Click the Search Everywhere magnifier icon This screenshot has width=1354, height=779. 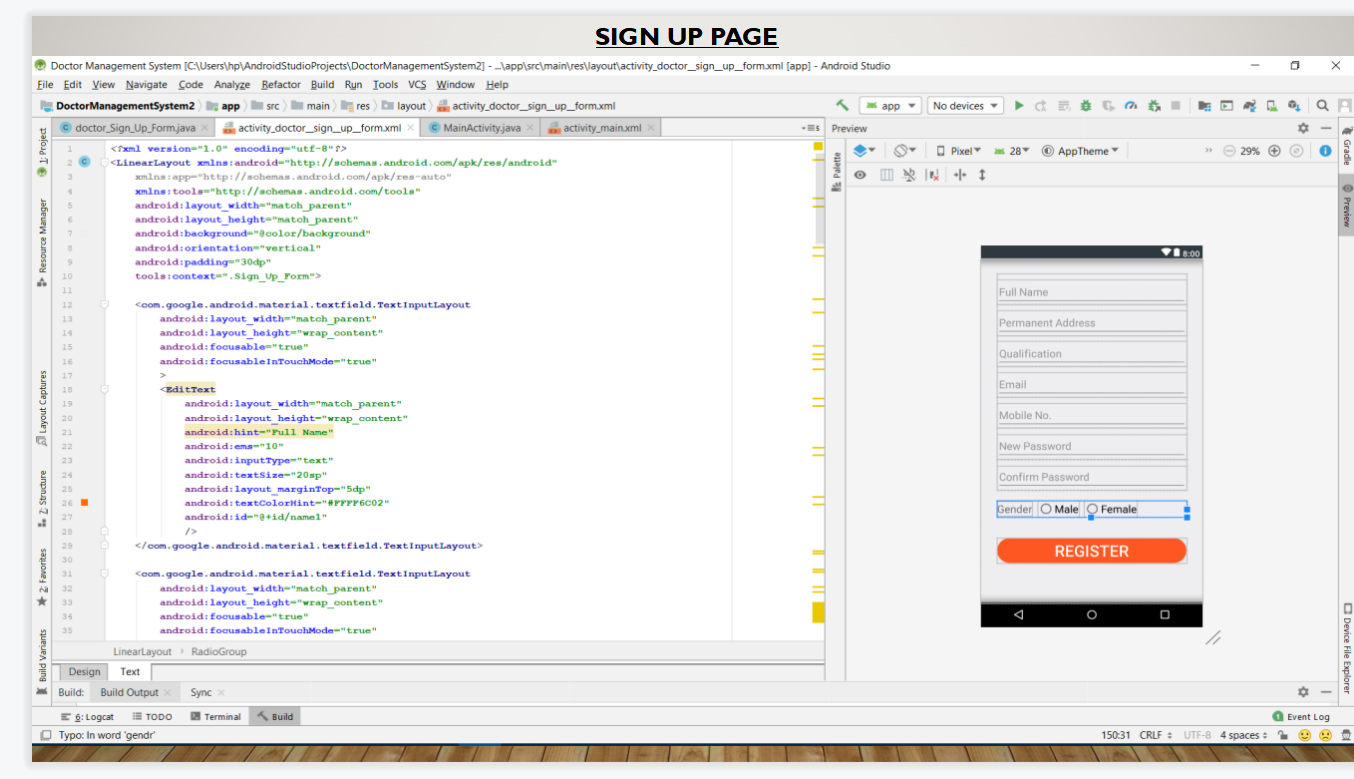click(1321, 105)
